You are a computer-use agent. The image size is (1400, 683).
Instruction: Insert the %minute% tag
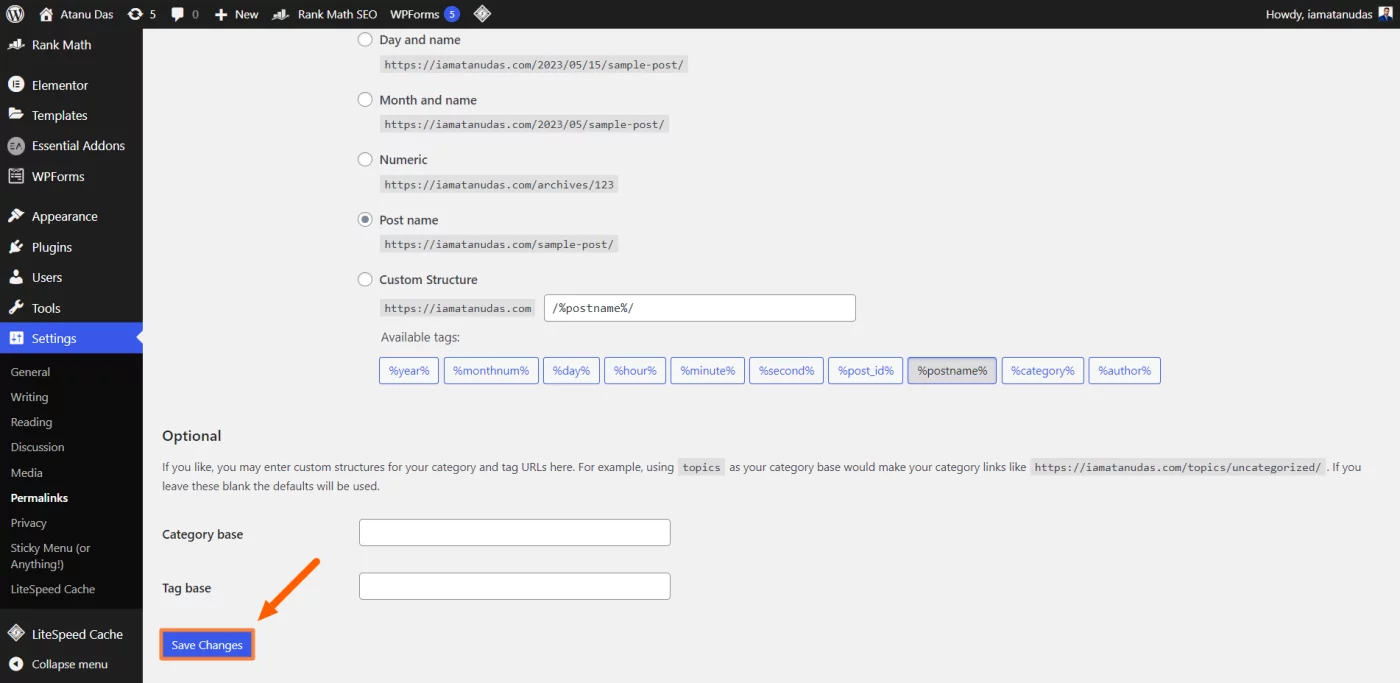click(708, 371)
